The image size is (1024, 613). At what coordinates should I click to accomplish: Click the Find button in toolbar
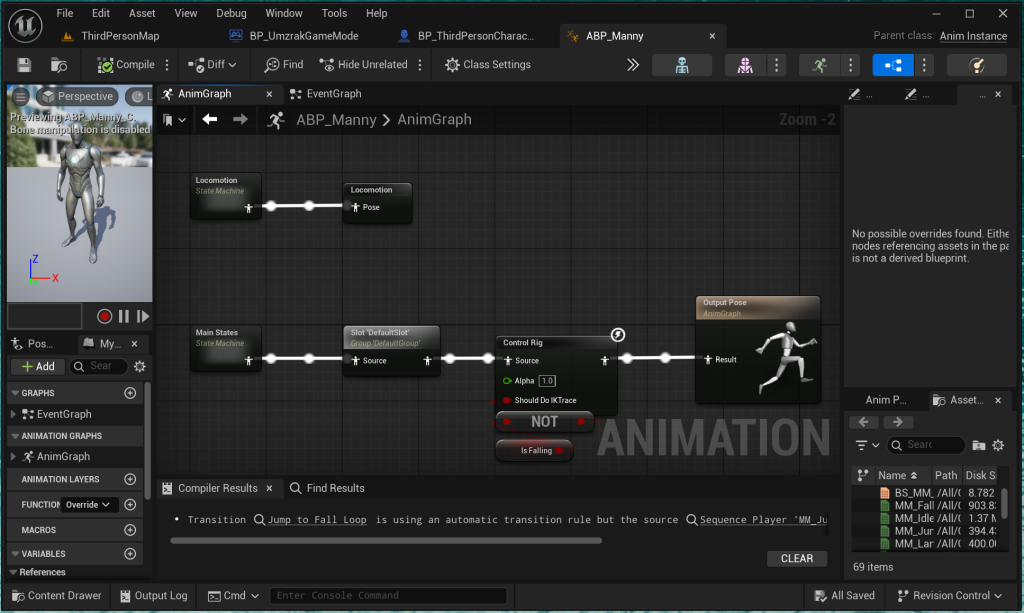[x=284, y=65]
